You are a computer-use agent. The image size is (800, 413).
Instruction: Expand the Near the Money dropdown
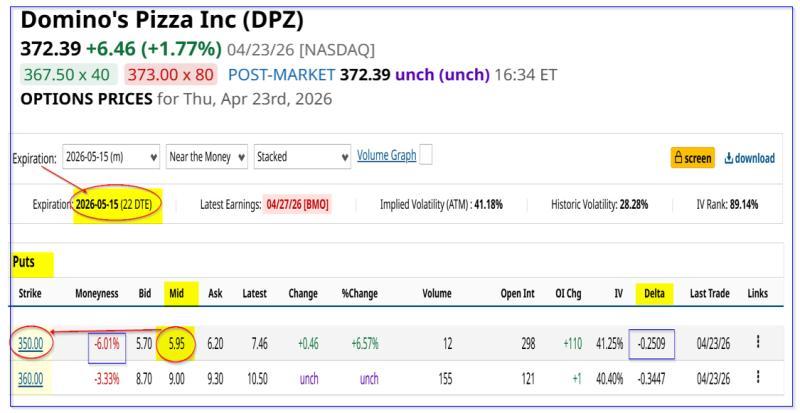[205, 157]
